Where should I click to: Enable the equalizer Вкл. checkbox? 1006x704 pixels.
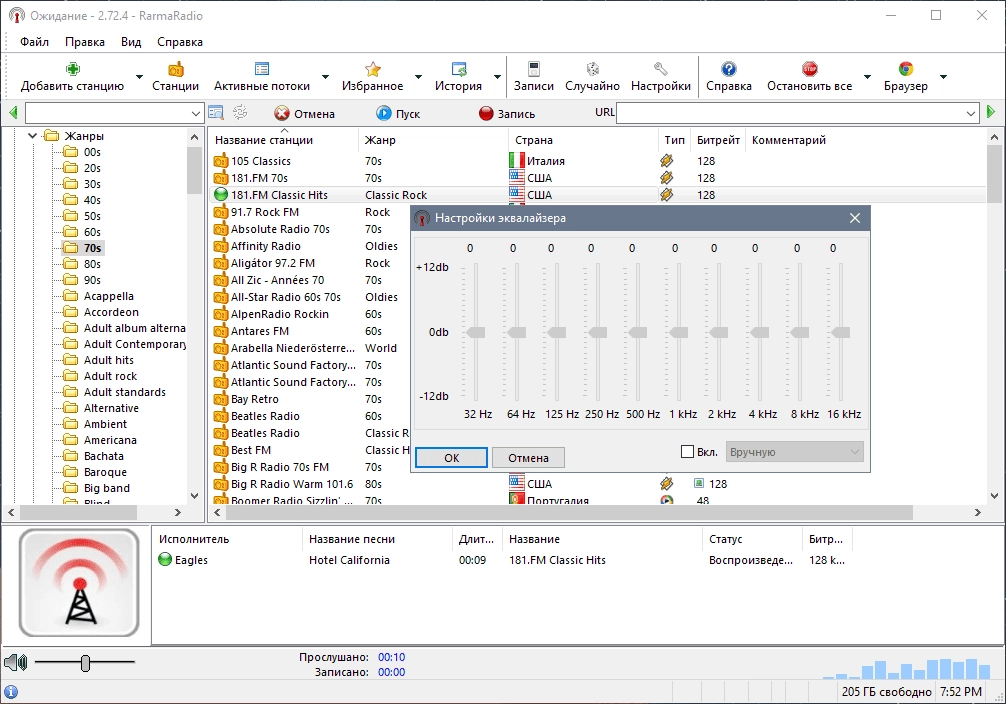687,452
